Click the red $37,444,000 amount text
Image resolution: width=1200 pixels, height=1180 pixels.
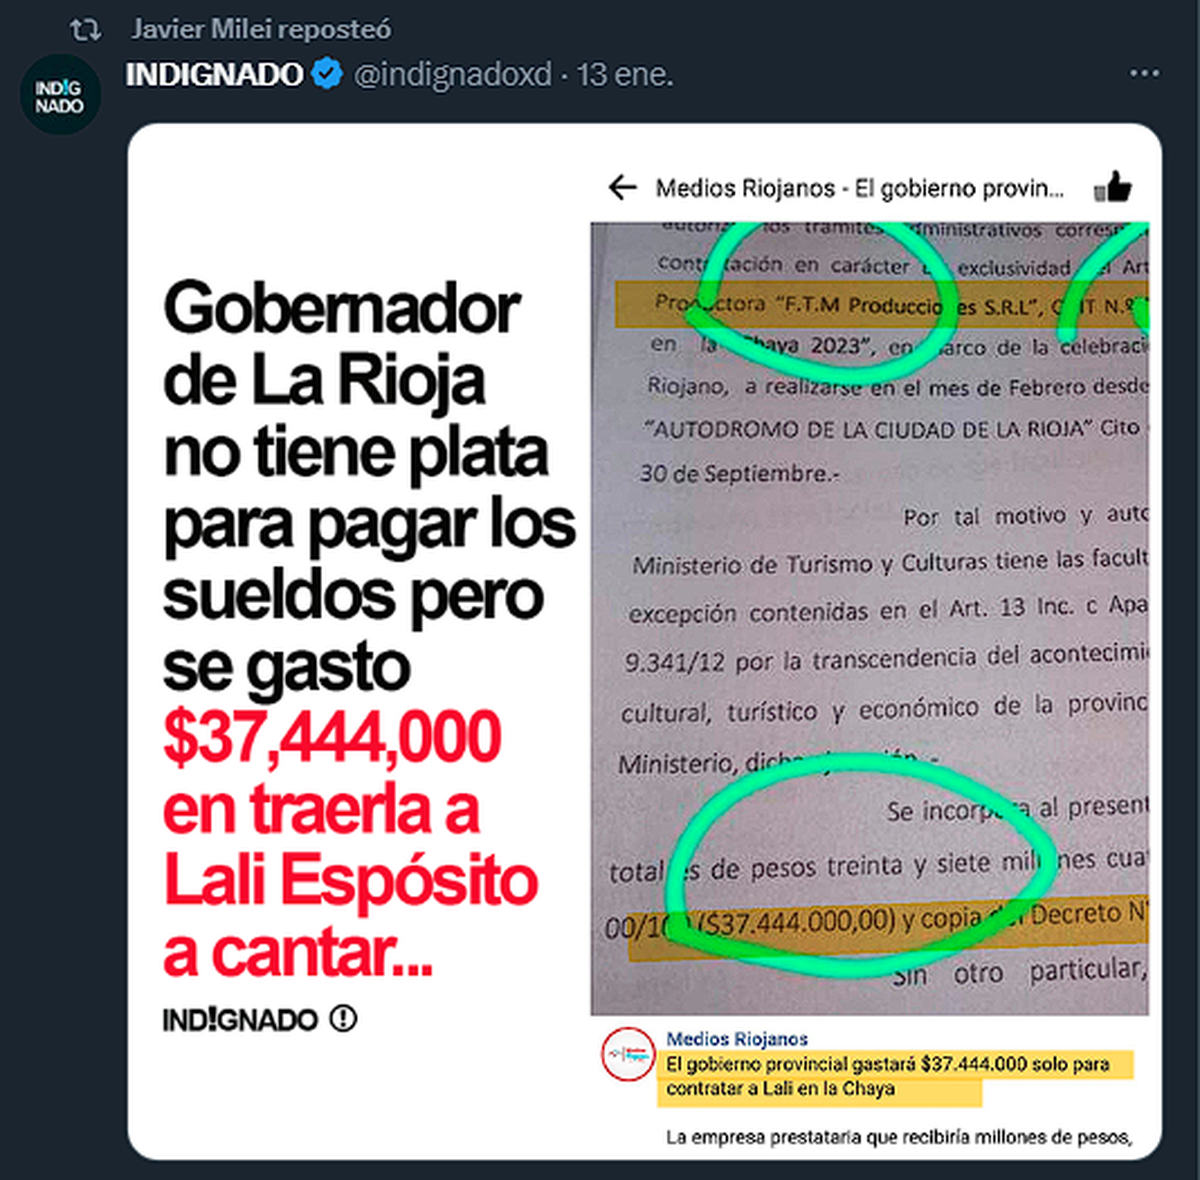[332, 737]
